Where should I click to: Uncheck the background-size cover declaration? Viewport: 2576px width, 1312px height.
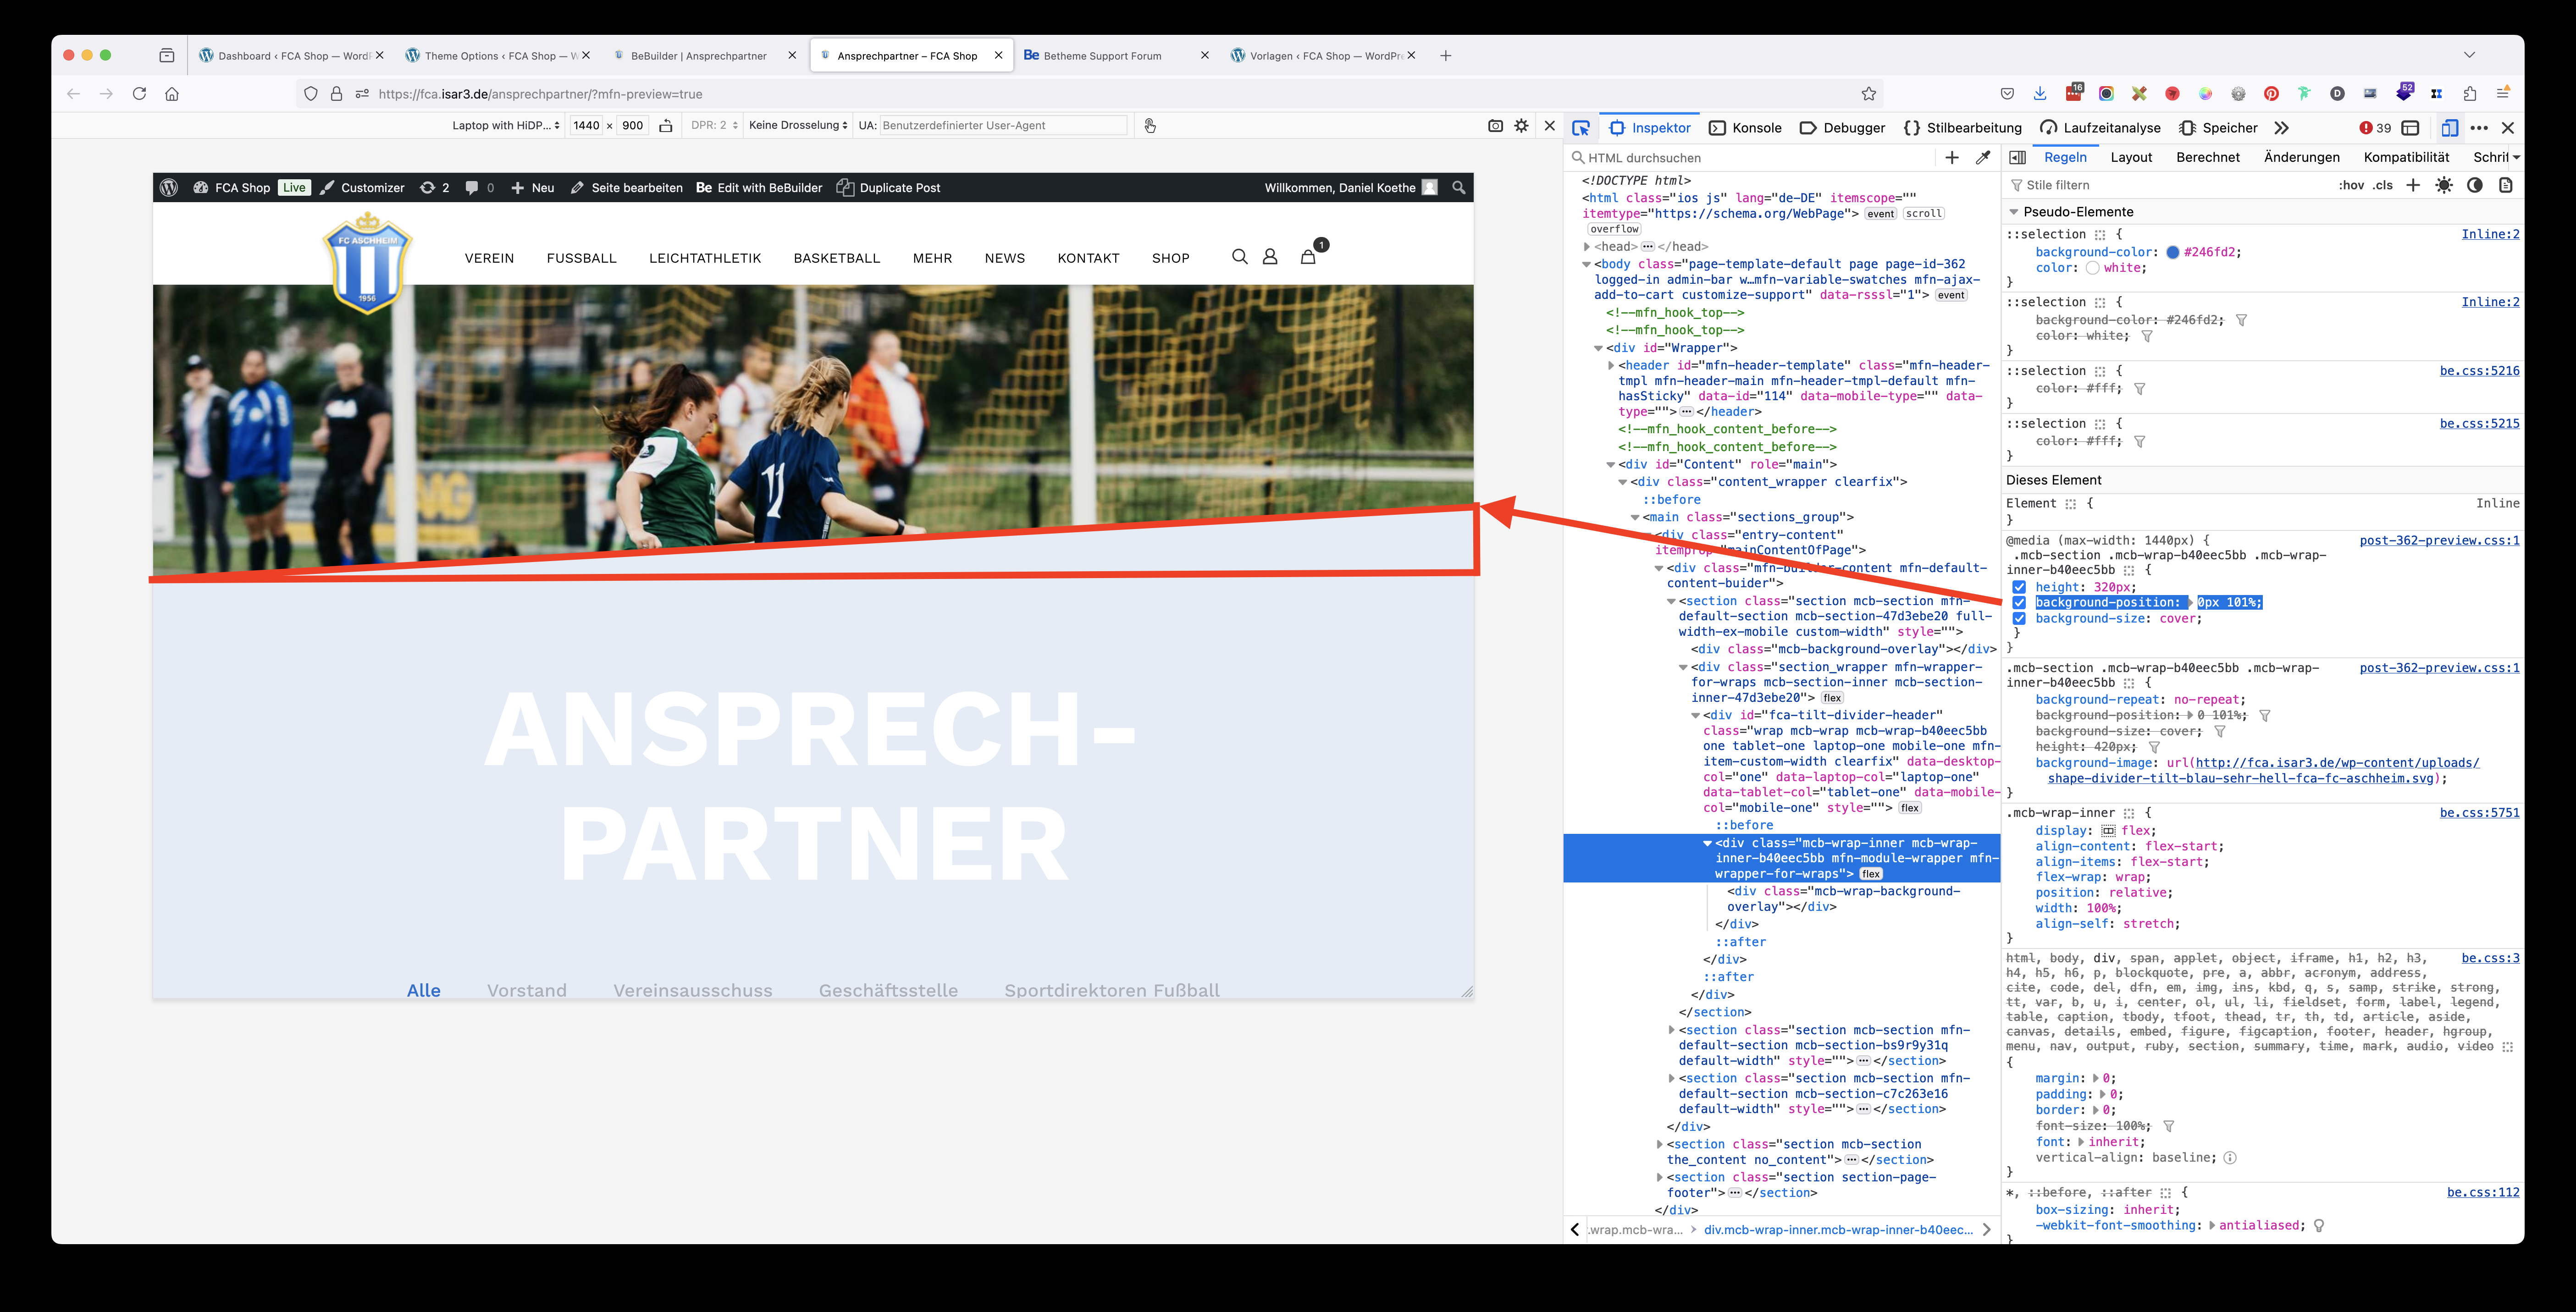pyautogui.click(x=2019, y=619)
